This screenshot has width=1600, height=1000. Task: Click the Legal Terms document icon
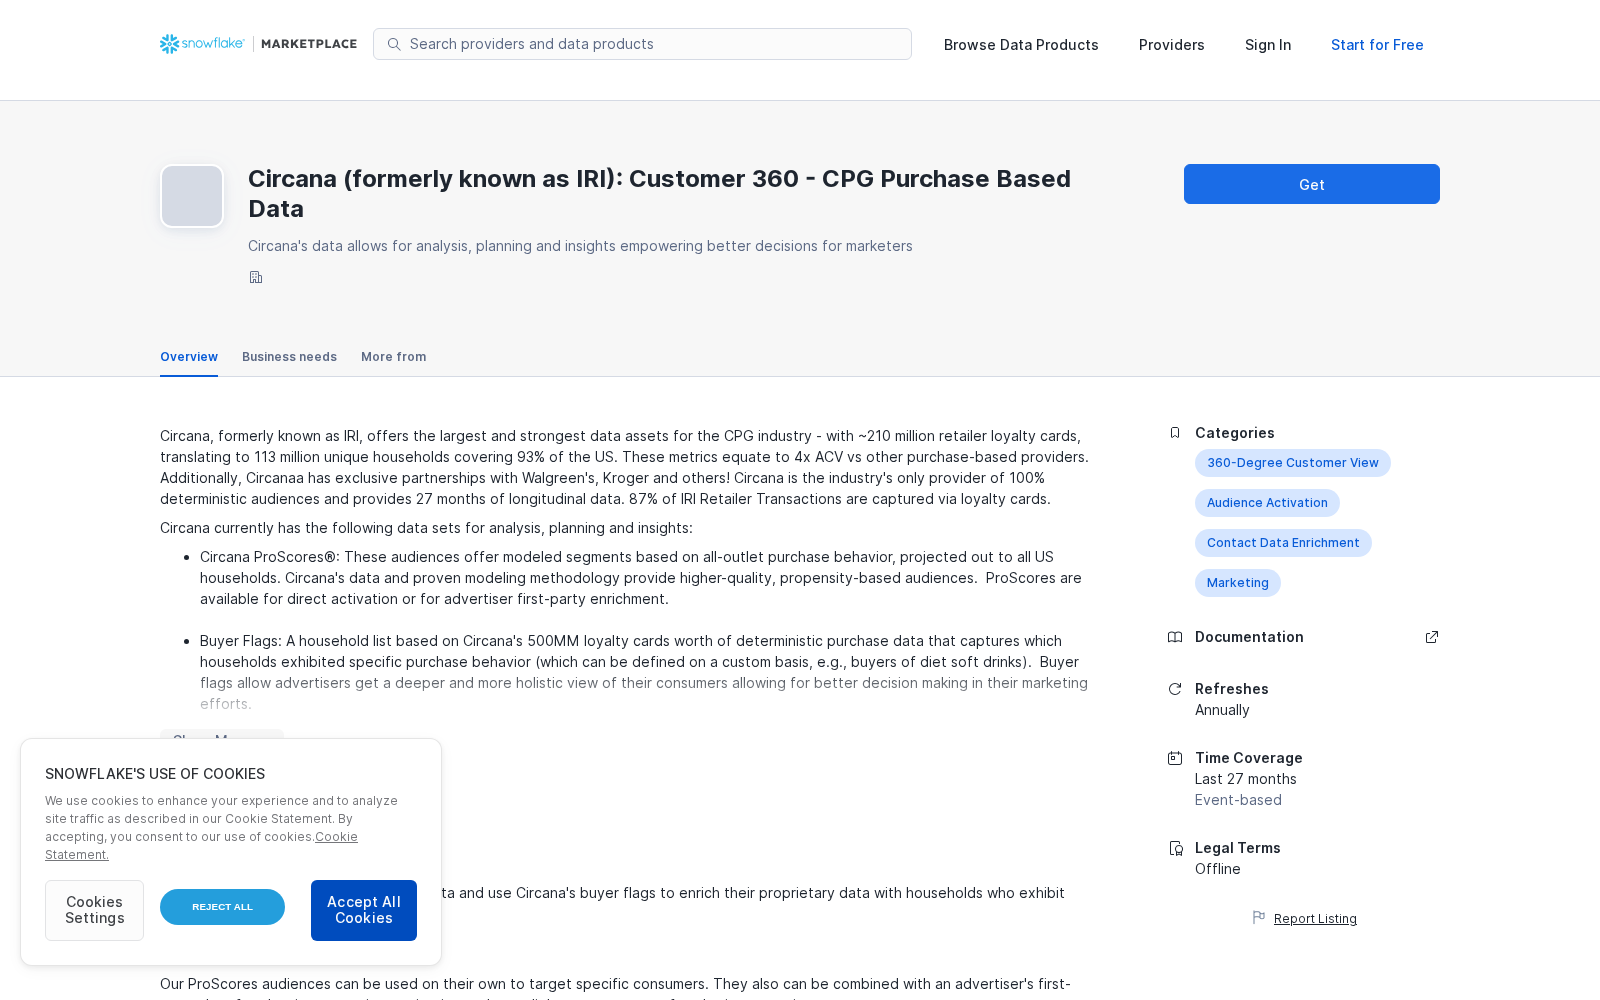coord(1176,848)
